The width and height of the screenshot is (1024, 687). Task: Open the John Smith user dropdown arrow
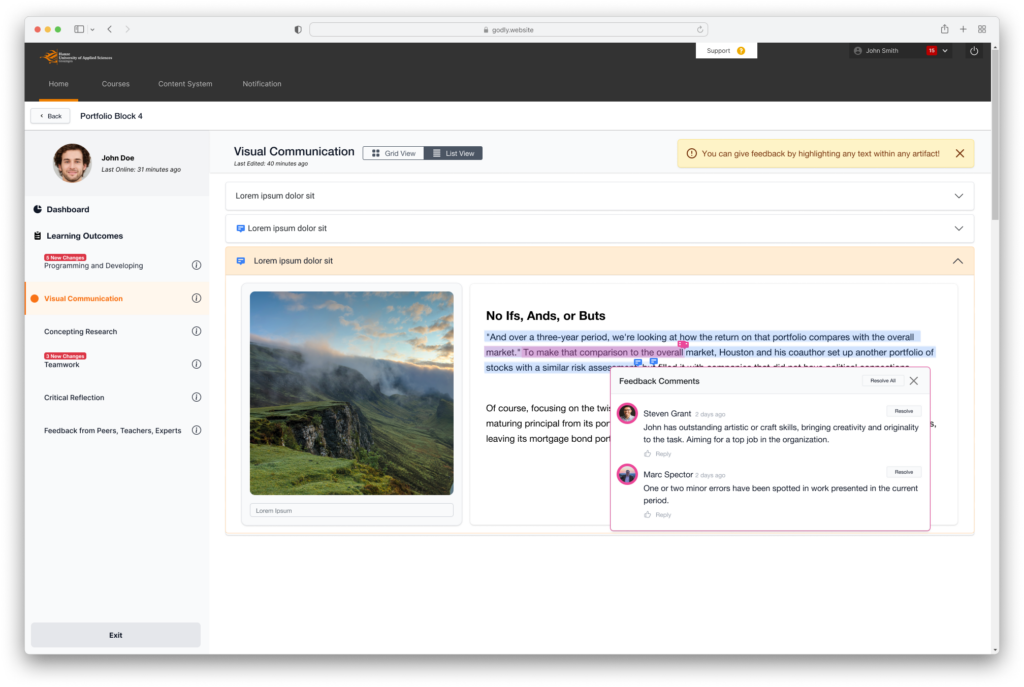[945, 51]
